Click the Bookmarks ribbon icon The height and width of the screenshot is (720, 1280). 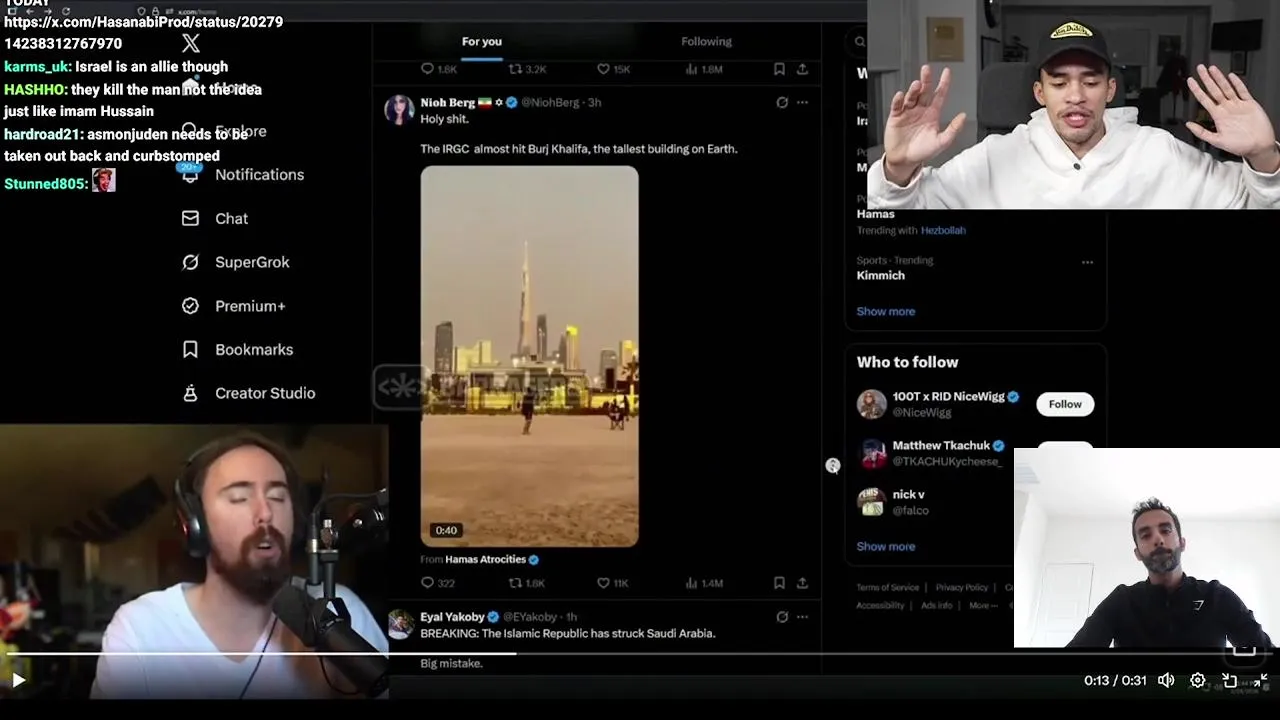[190, 350]
